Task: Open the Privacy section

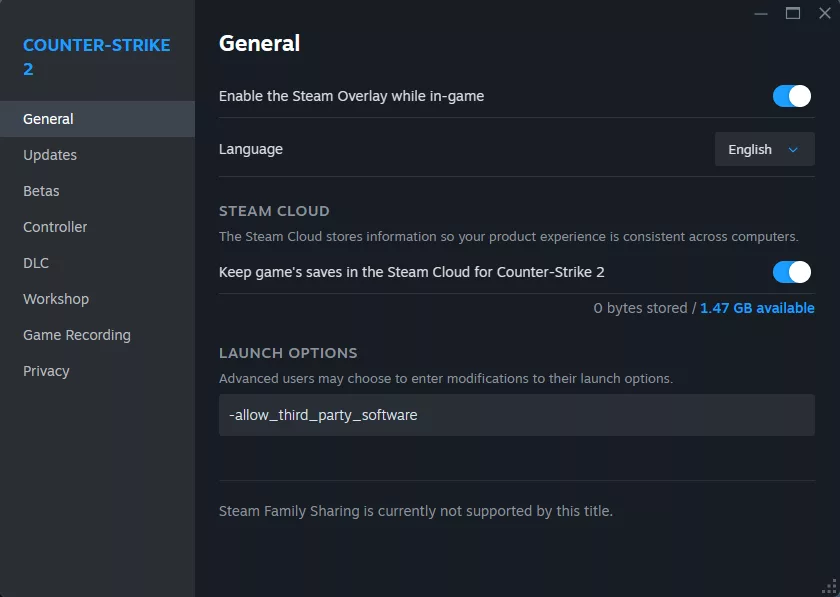Action: pyautogui.click(x=46, y=371)
